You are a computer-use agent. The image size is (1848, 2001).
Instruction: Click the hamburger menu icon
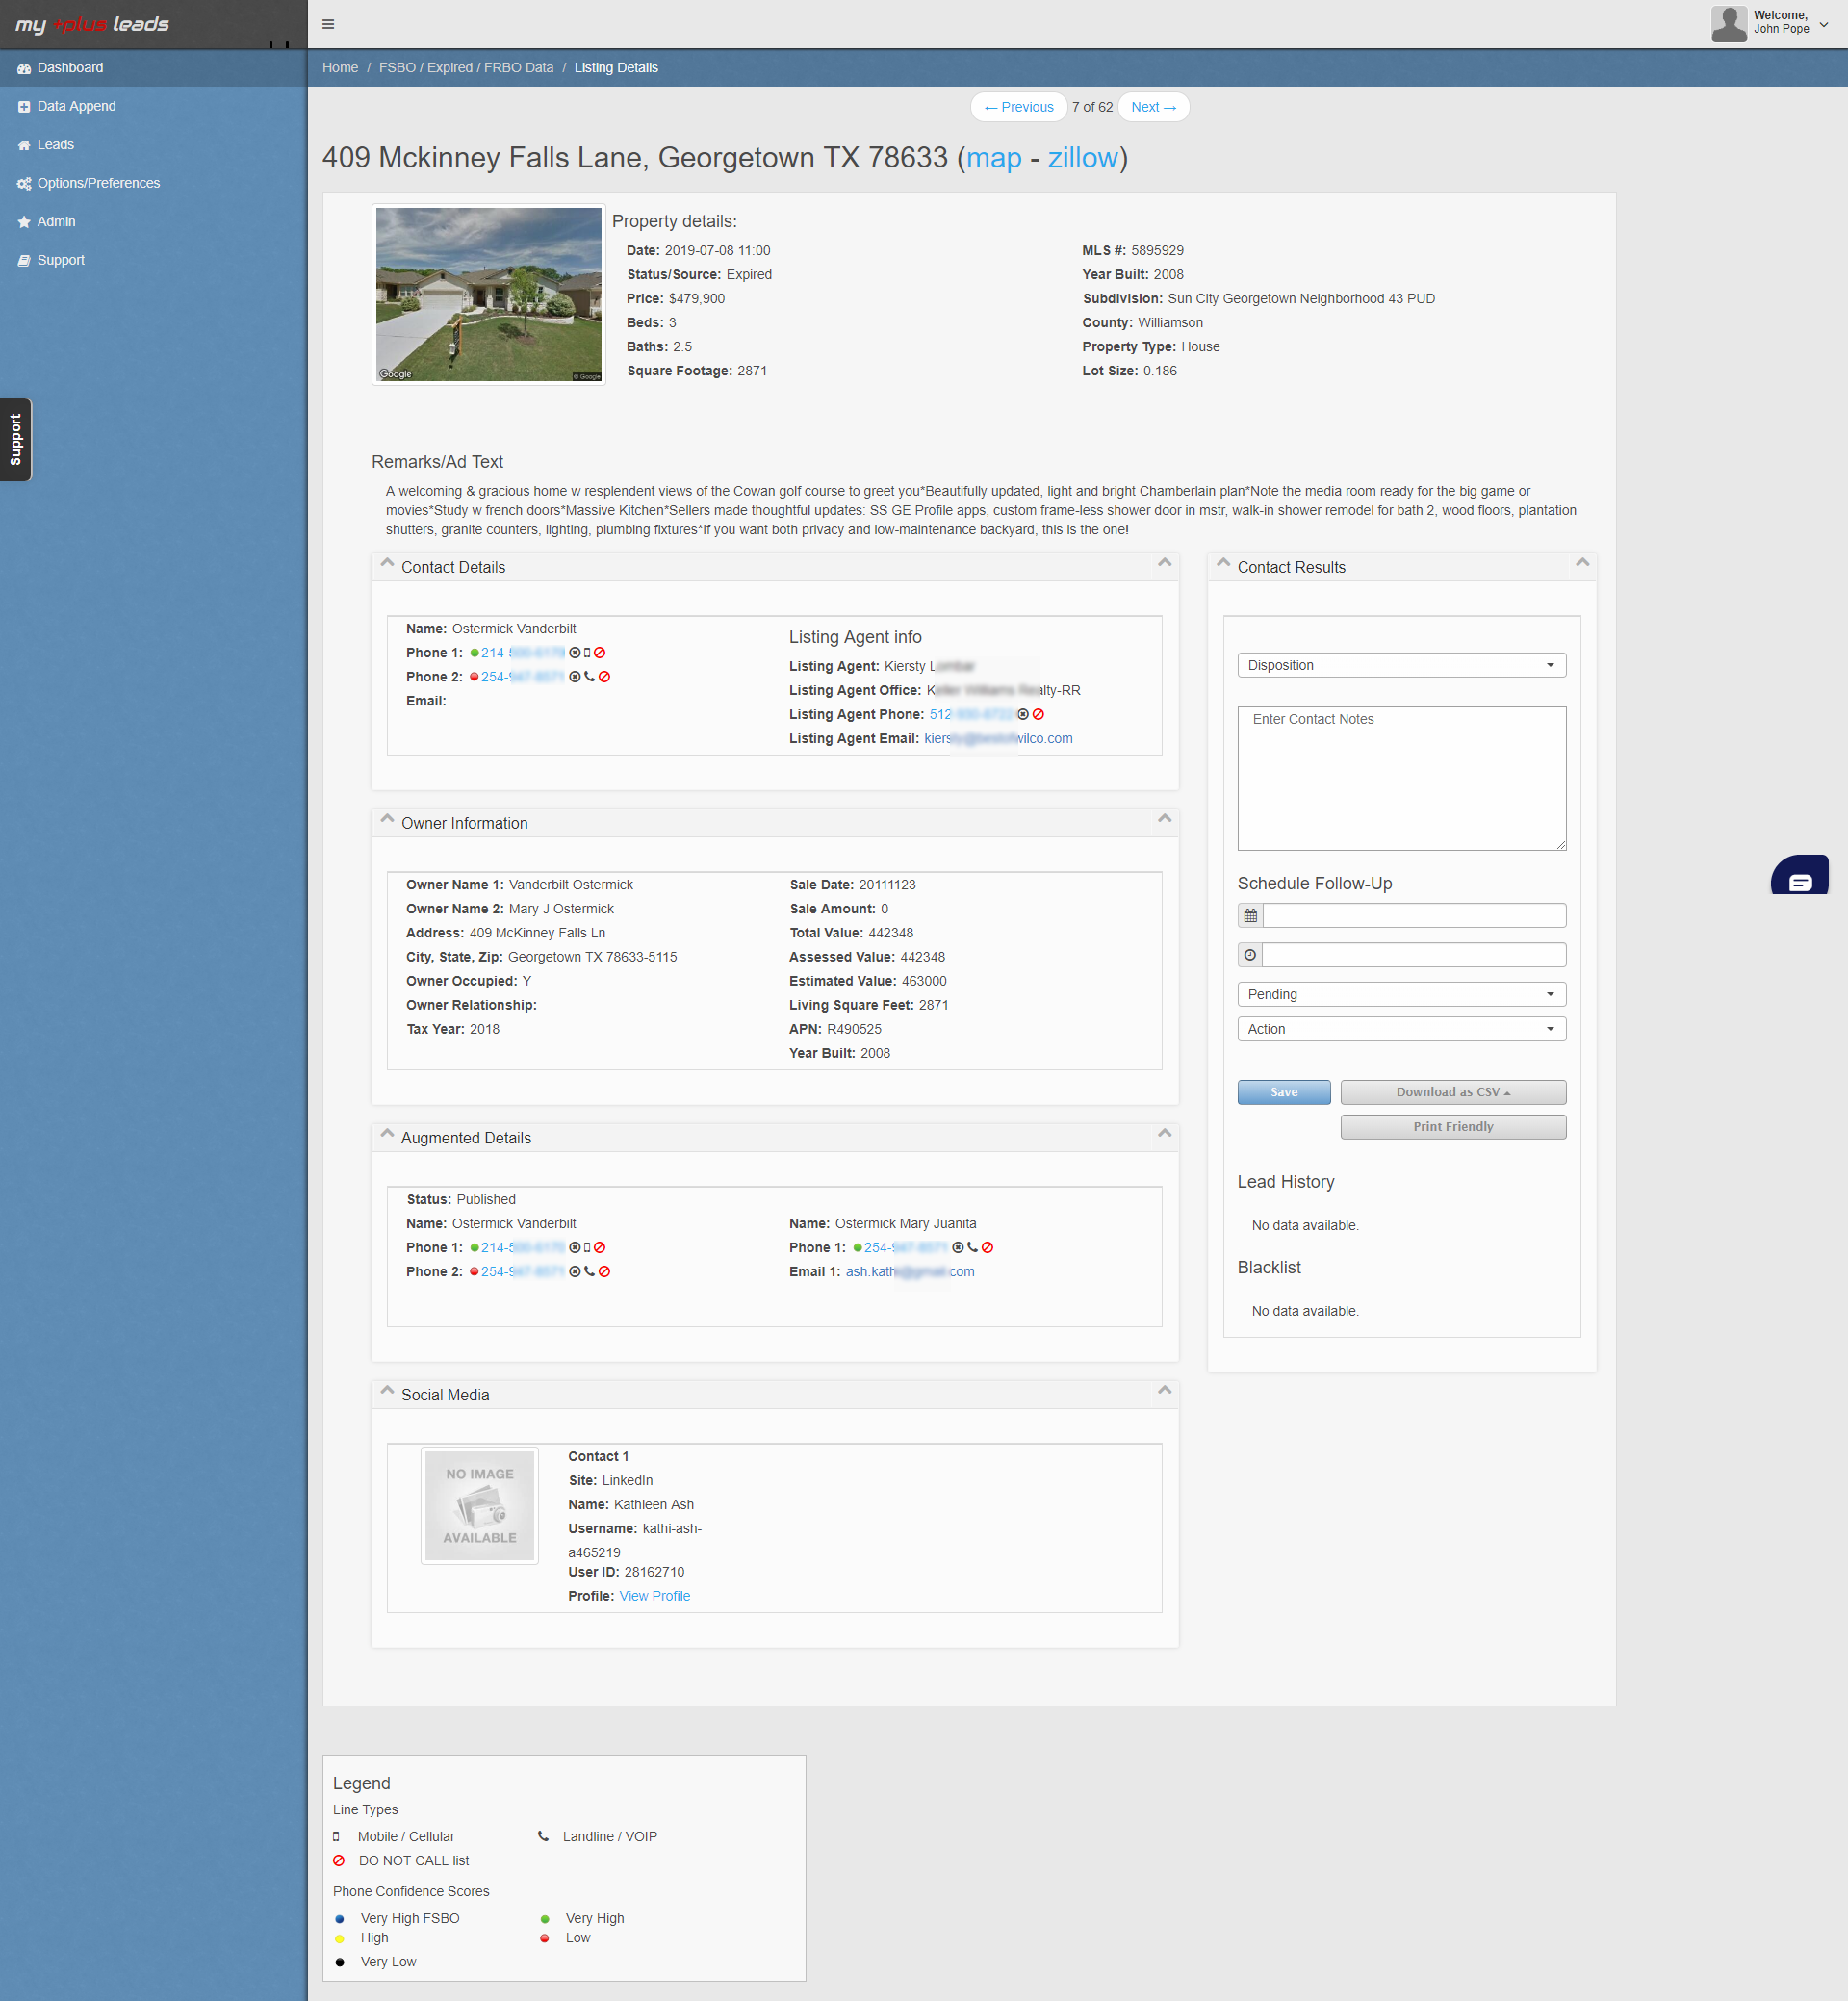328,24
